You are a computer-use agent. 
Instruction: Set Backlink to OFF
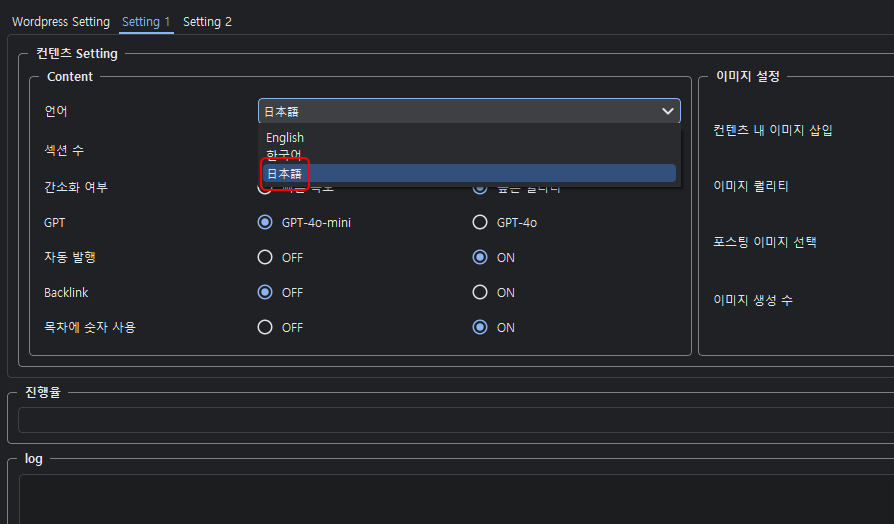click(x=265, y=293)
